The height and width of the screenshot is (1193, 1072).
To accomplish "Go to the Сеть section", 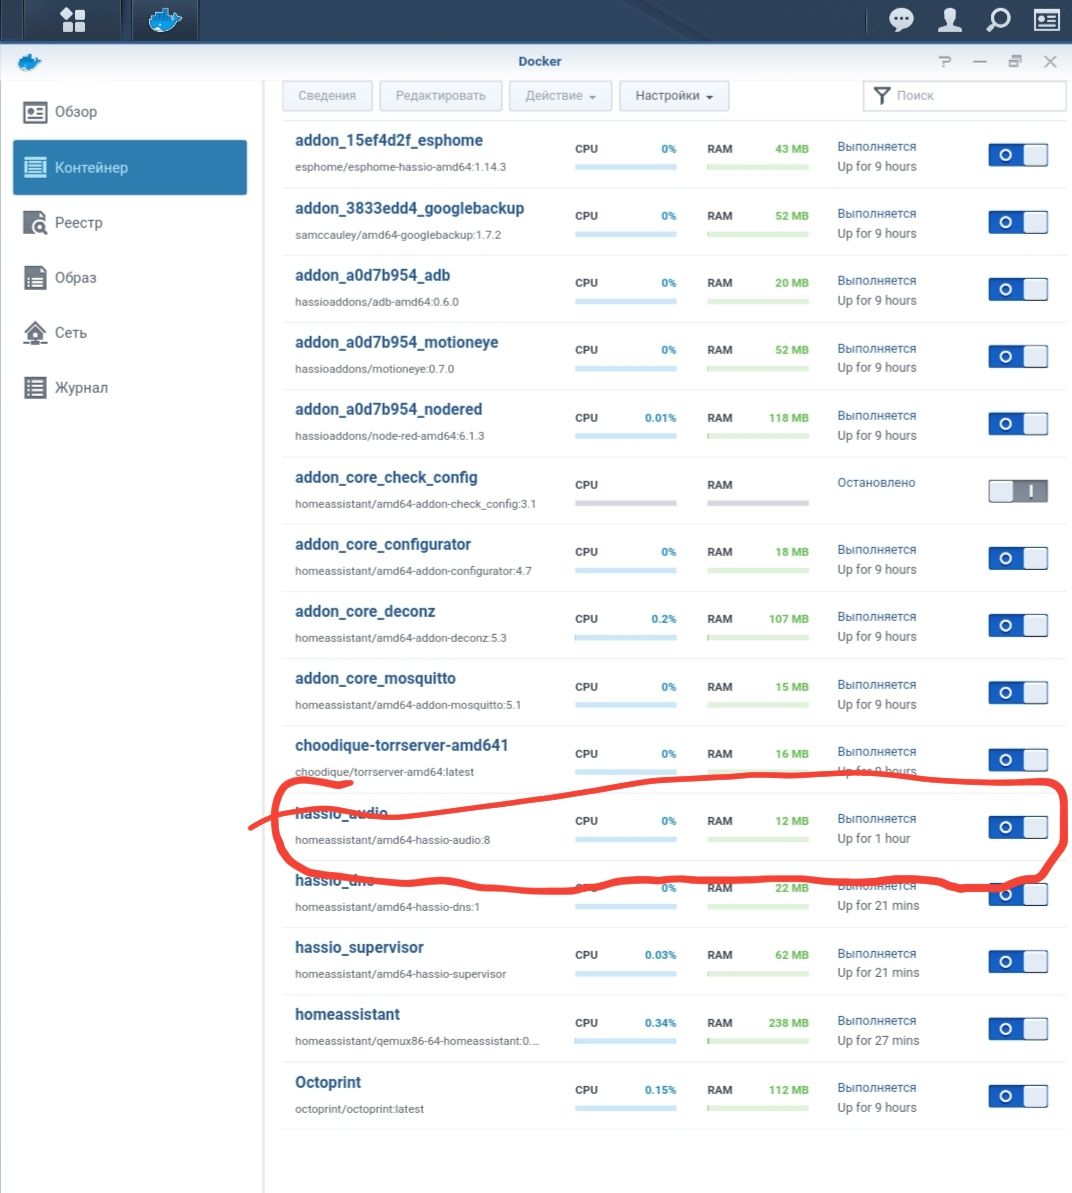I will 130,332.
